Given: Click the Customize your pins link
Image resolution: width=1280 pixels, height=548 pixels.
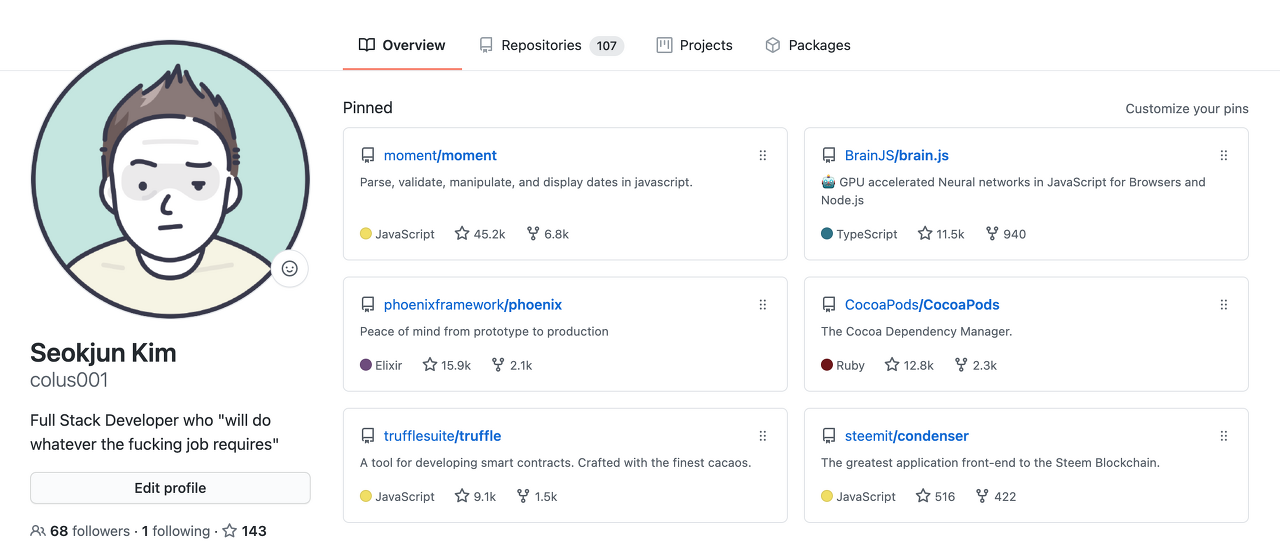Looking at the screenshot, I should coord(1187,108).
